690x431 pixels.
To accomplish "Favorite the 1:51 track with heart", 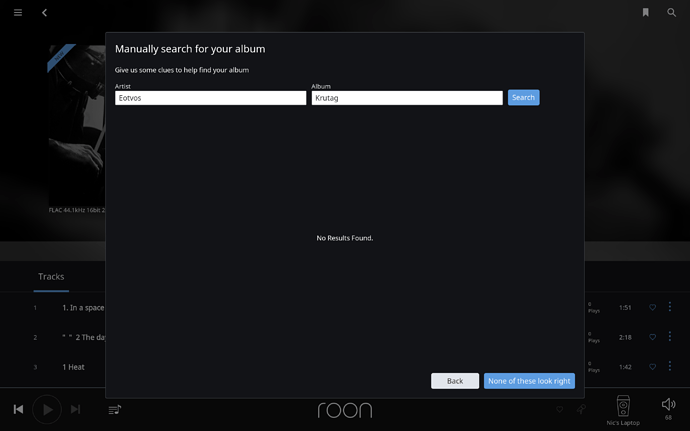I will (653, 307).
